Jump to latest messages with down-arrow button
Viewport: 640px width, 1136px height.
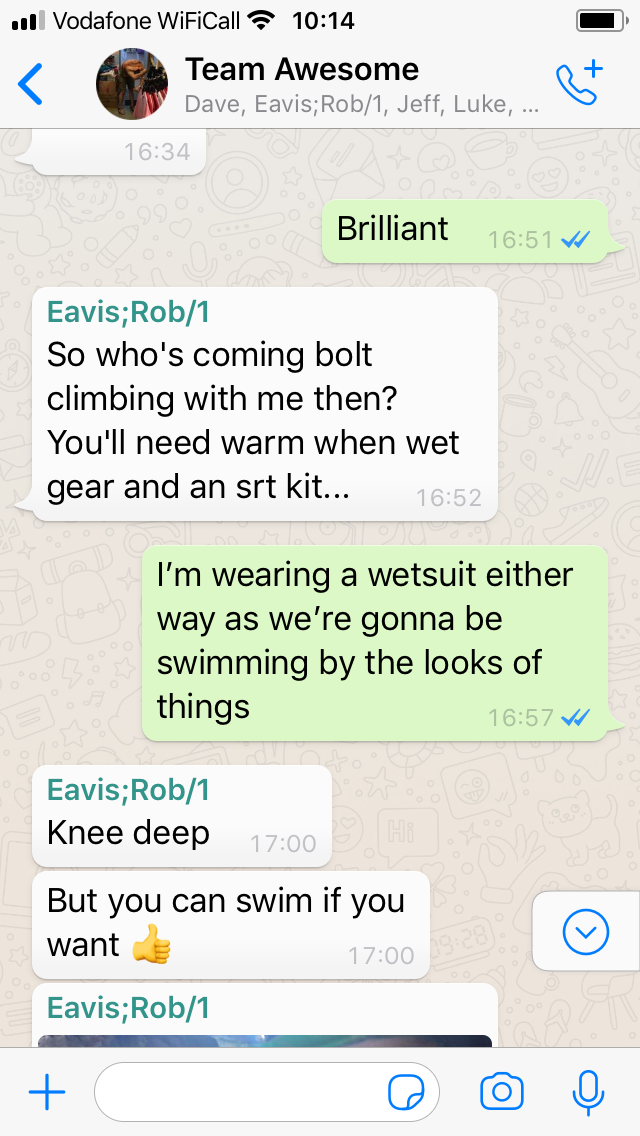point(586,932)
